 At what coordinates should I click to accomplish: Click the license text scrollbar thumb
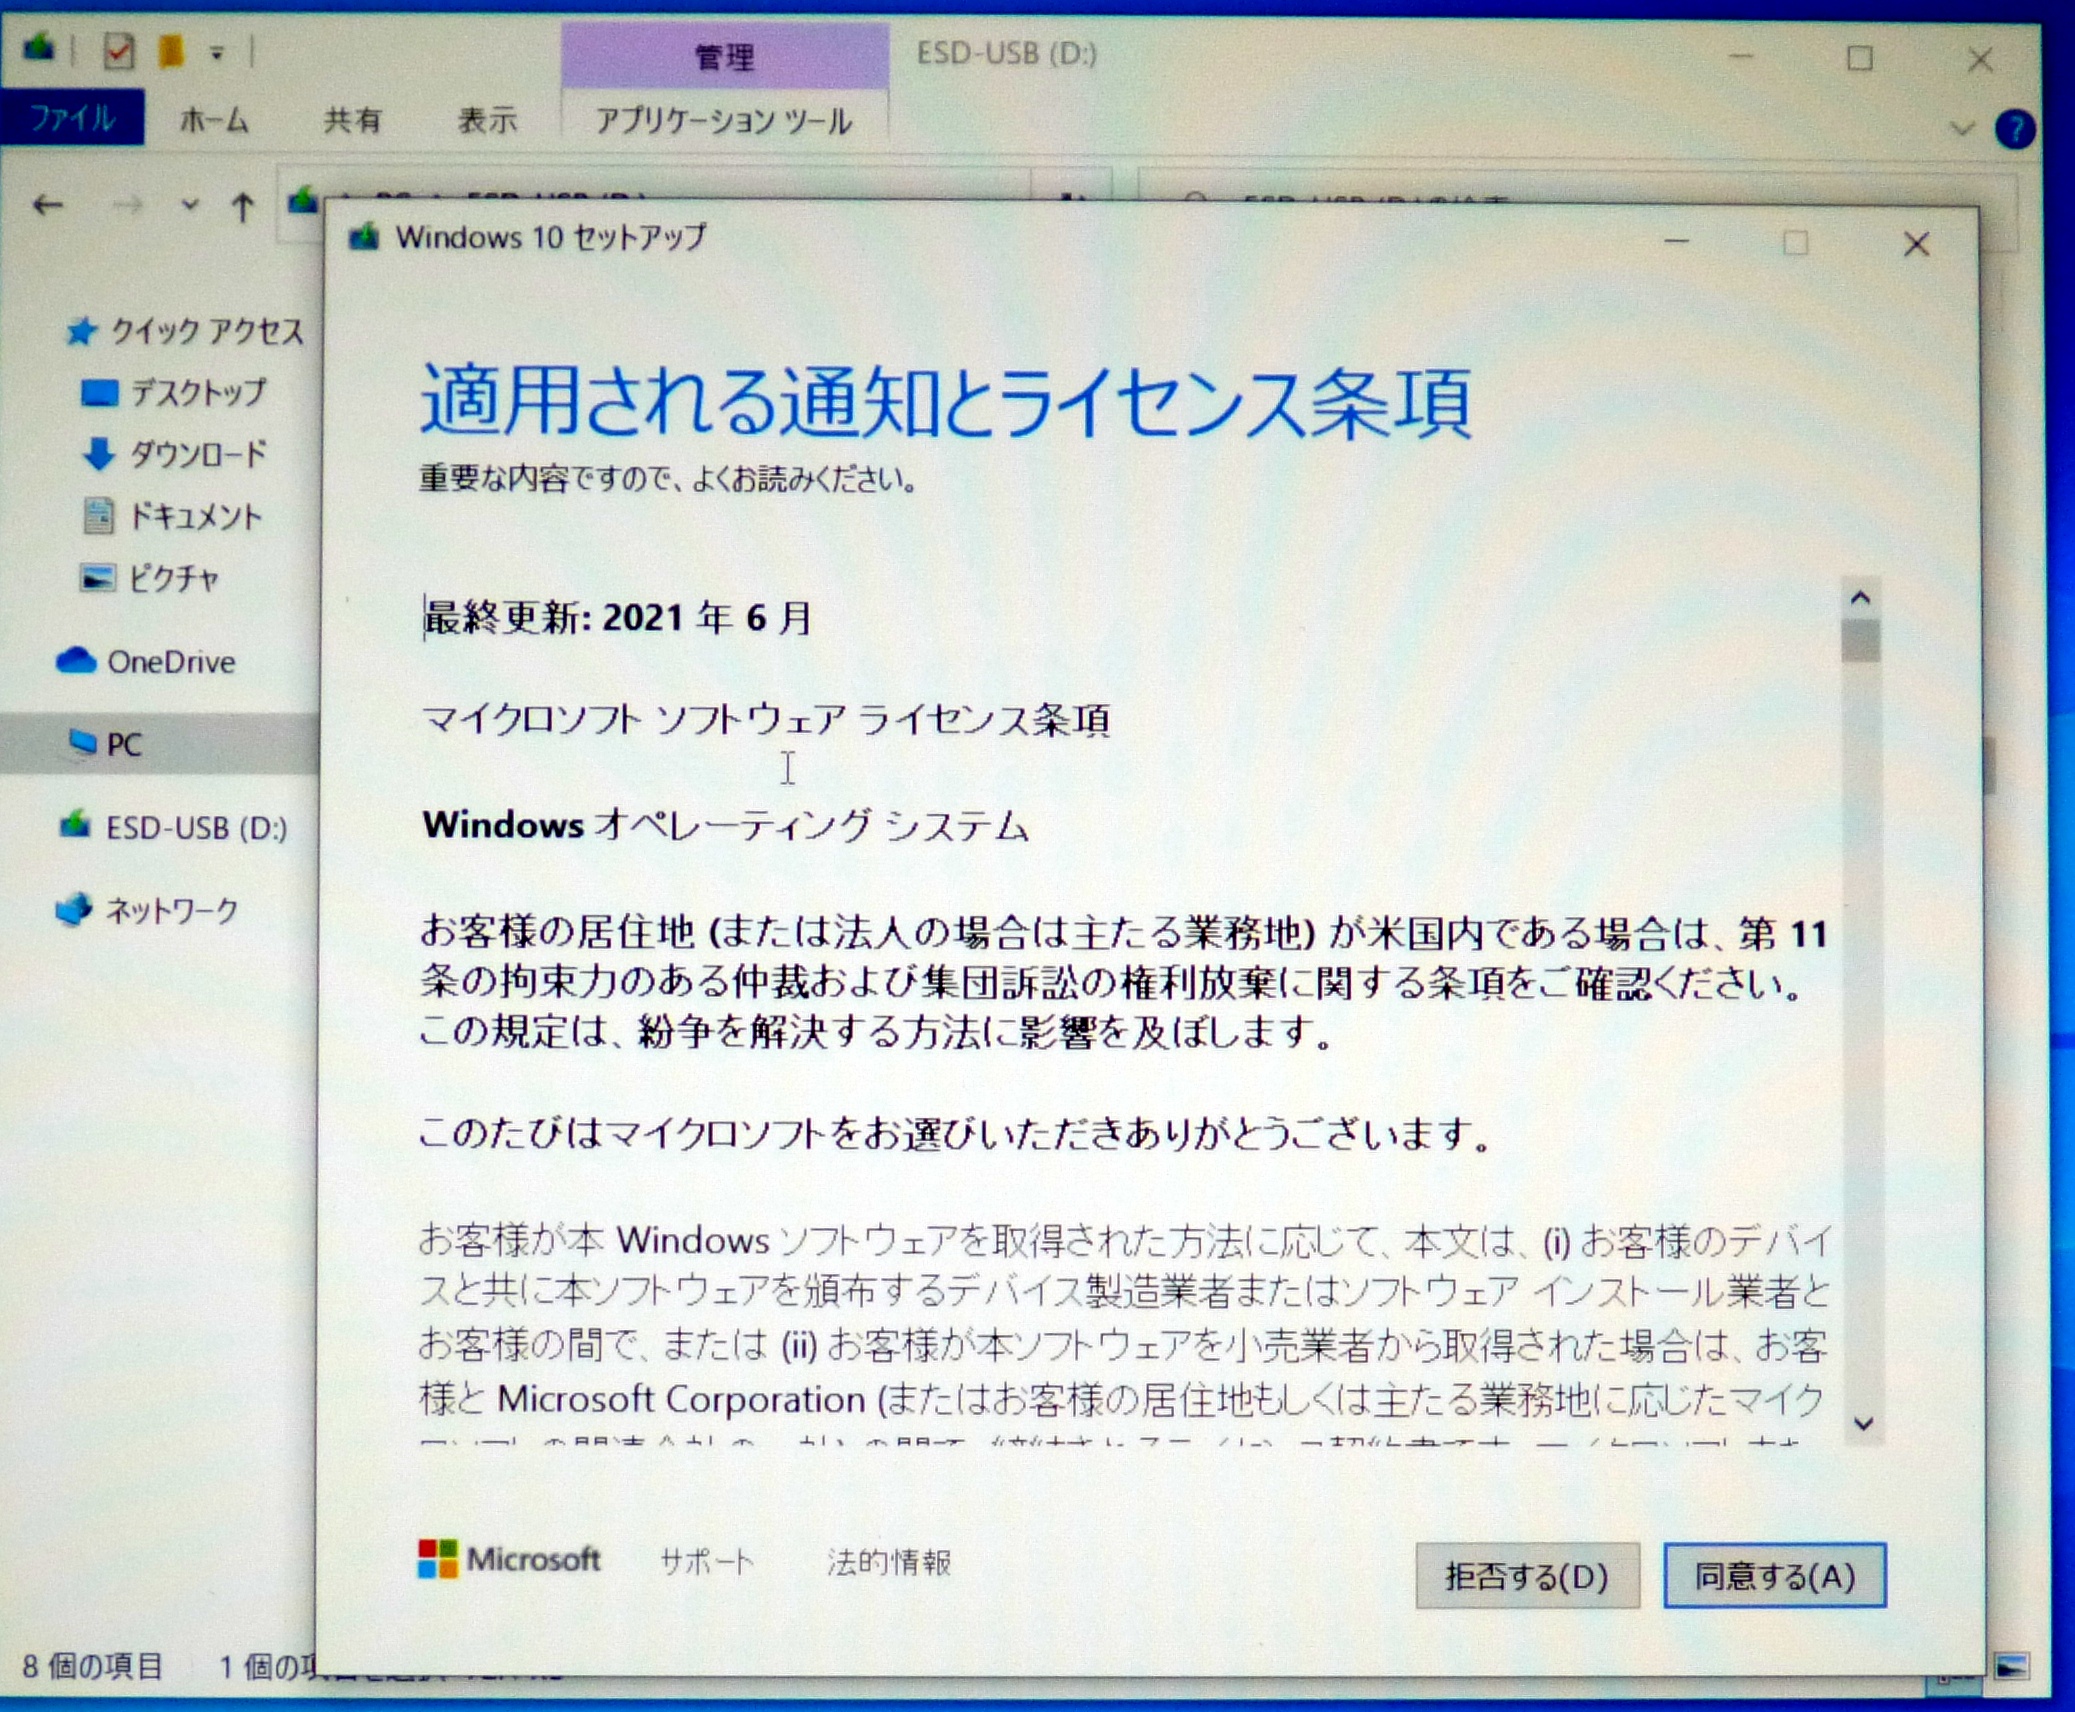[x=1861, y=641]
